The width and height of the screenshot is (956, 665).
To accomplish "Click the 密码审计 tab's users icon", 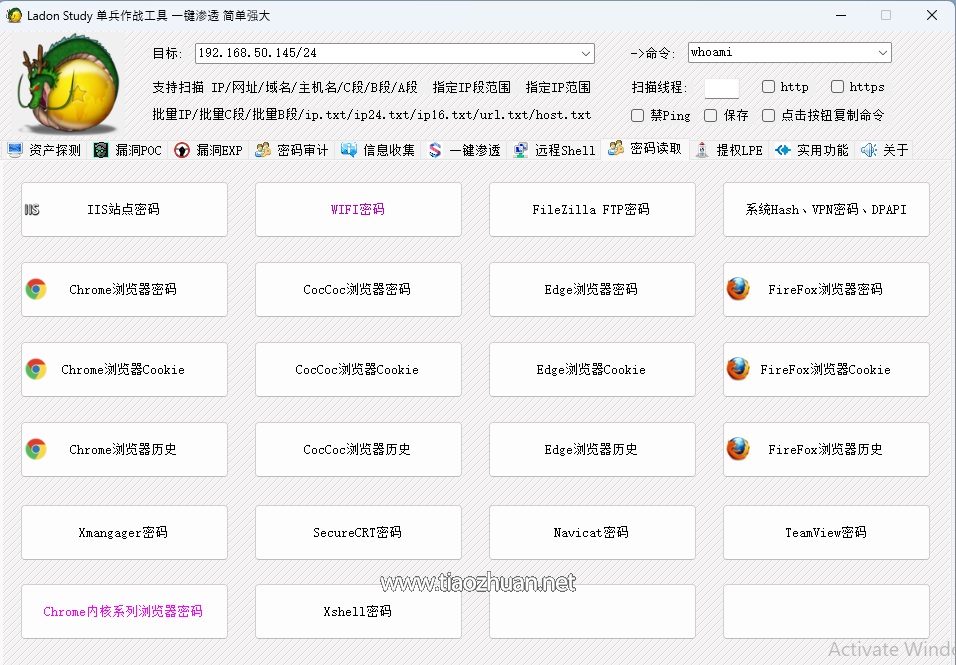I will point(263,150).
